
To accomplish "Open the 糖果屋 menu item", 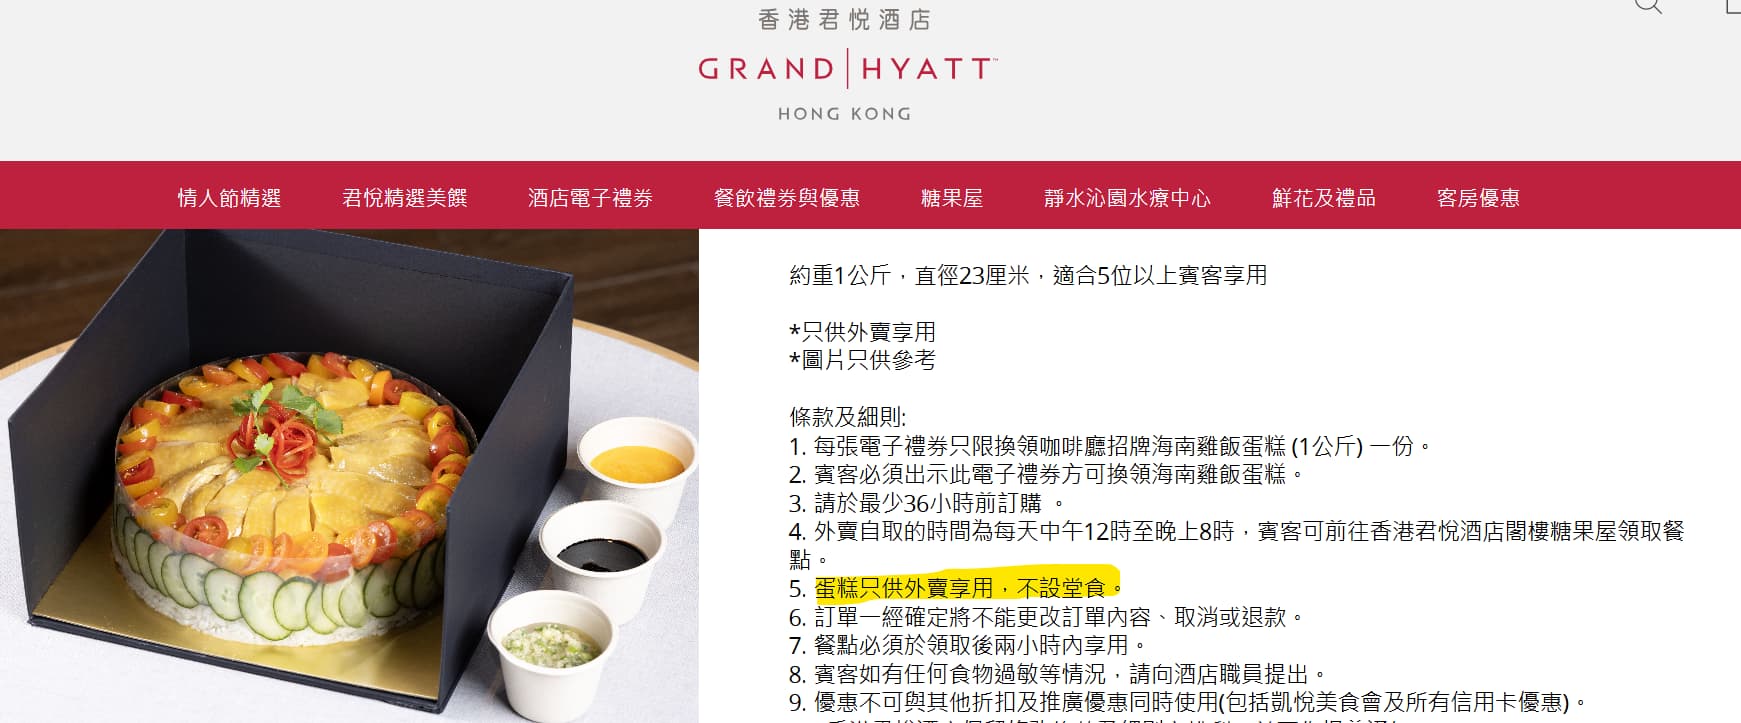I will click(x=952, y=198).
